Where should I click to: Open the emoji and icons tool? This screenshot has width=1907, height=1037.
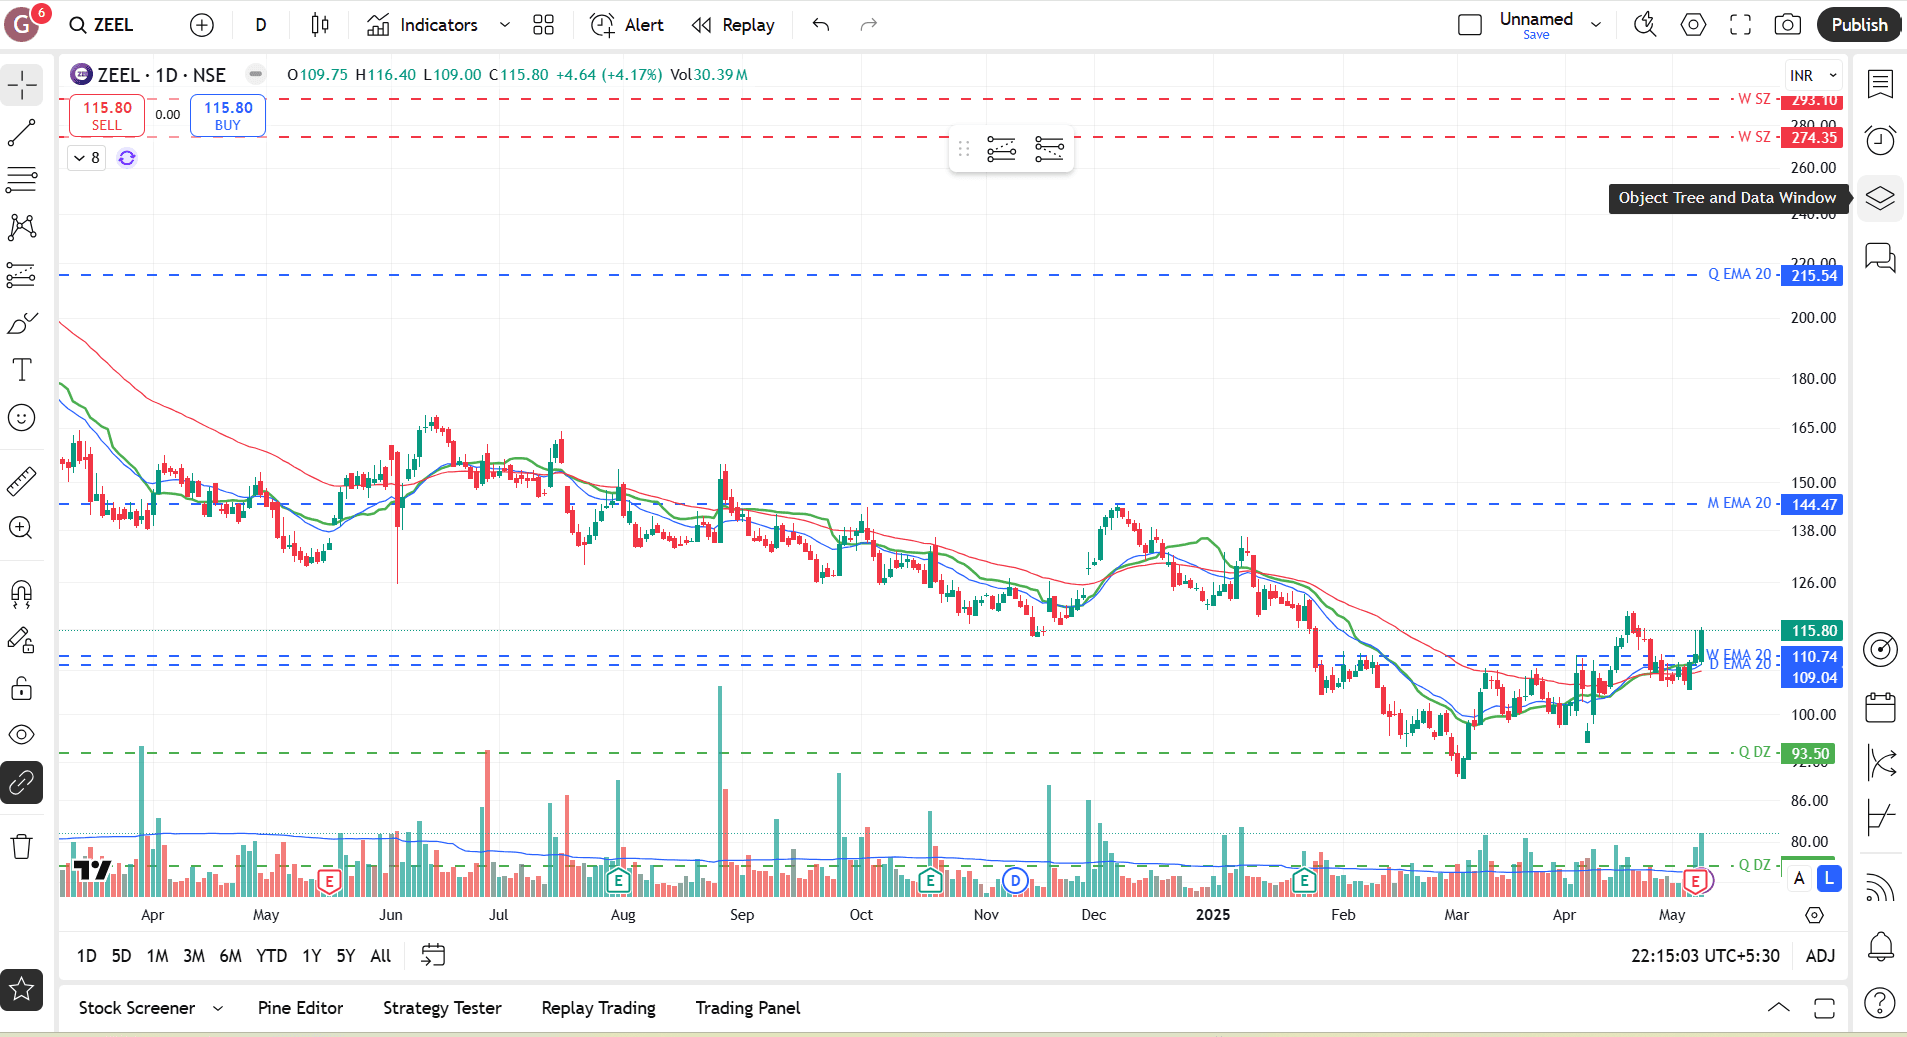[x=22, y=418]
